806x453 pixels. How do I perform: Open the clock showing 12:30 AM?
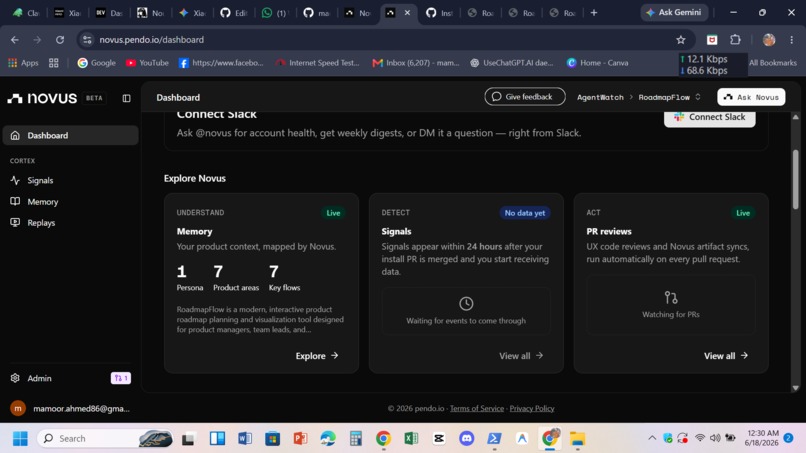761,438
